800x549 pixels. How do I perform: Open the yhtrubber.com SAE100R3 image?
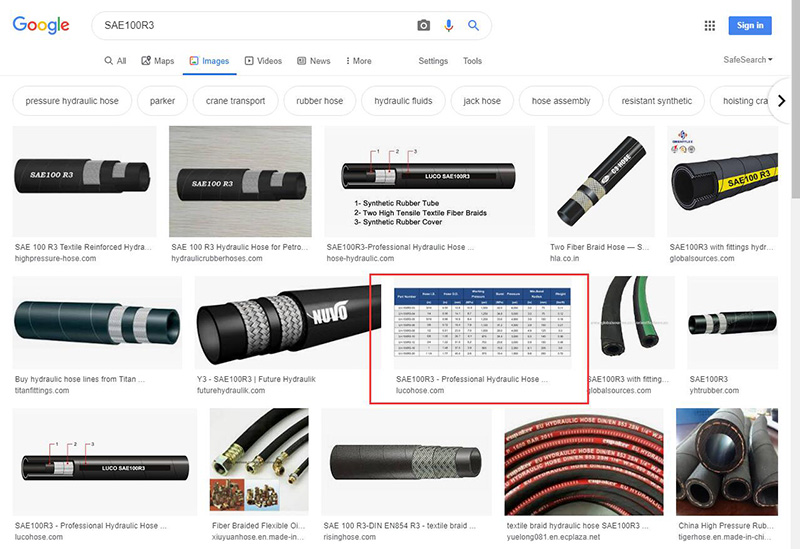[732, 322]
